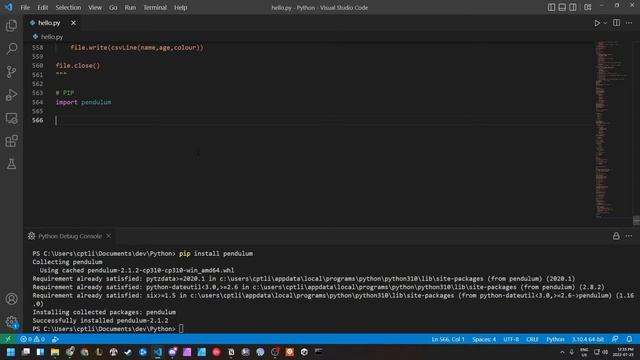Open the Testing flask view

(x=11, y=164)
